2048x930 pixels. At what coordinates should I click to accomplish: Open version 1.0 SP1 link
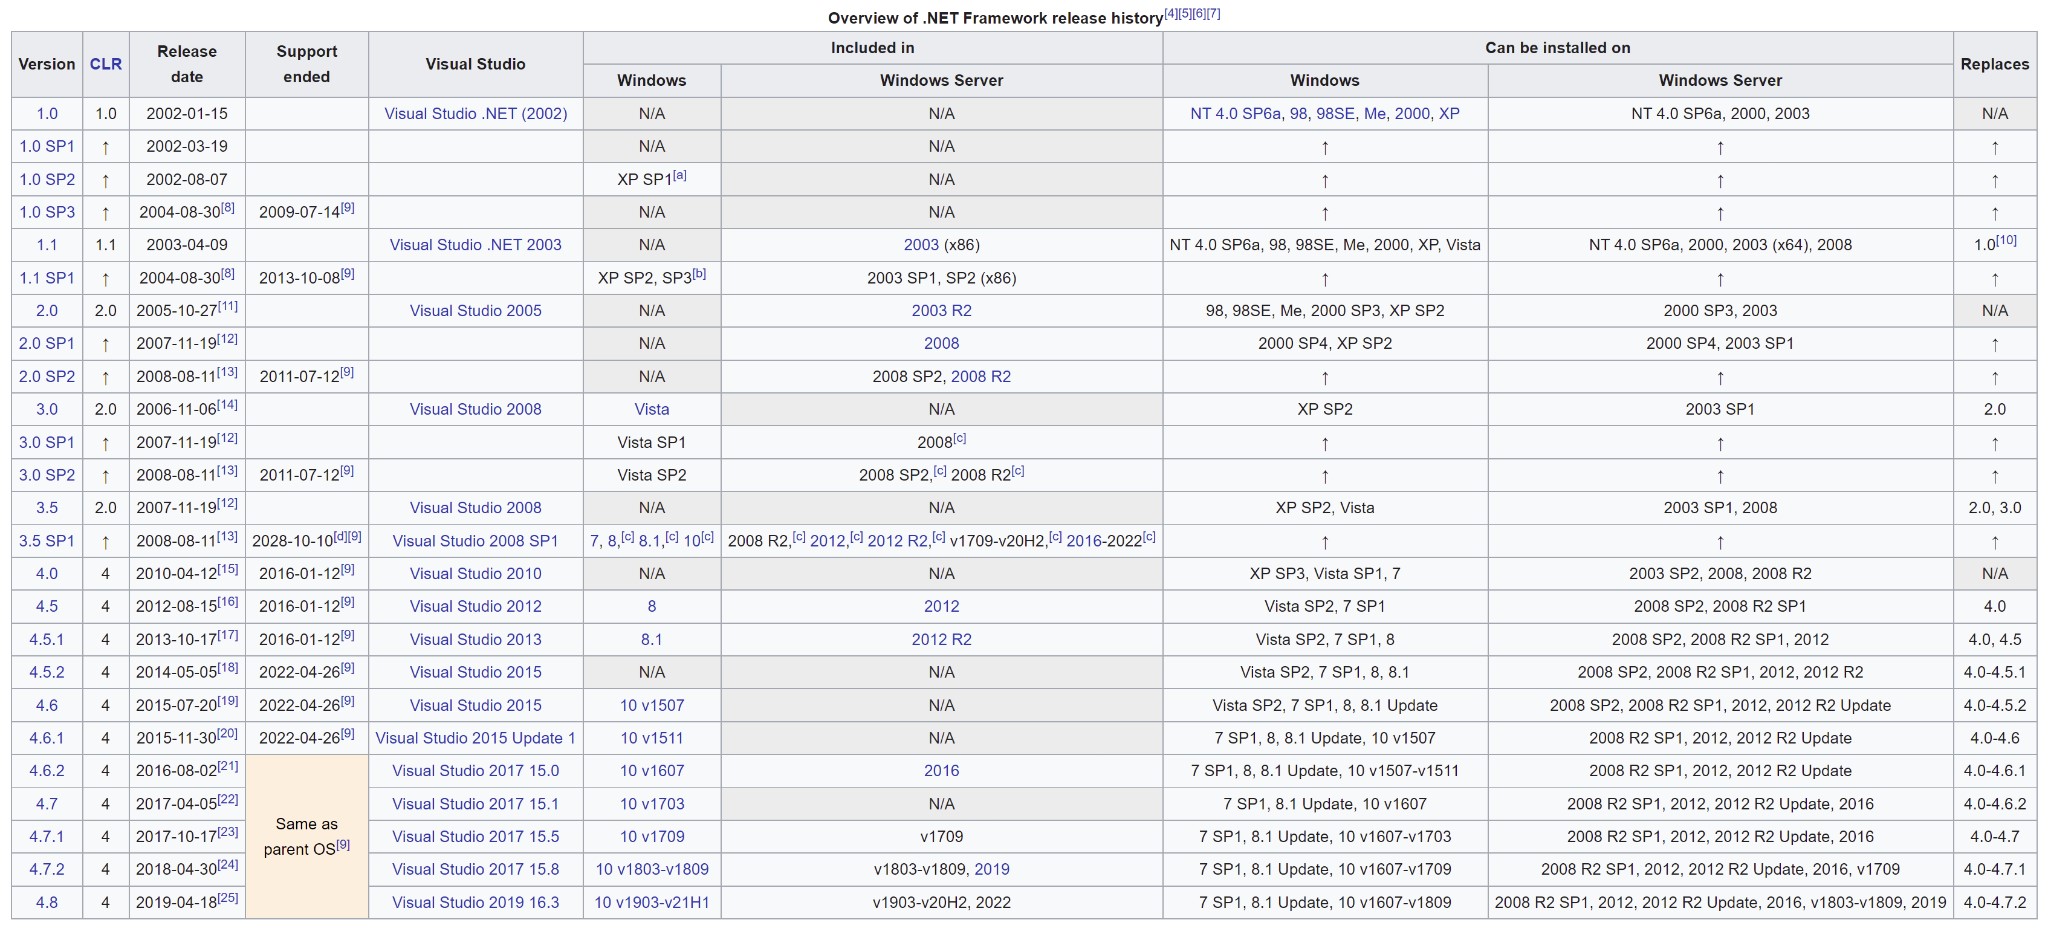pos(47,146)
